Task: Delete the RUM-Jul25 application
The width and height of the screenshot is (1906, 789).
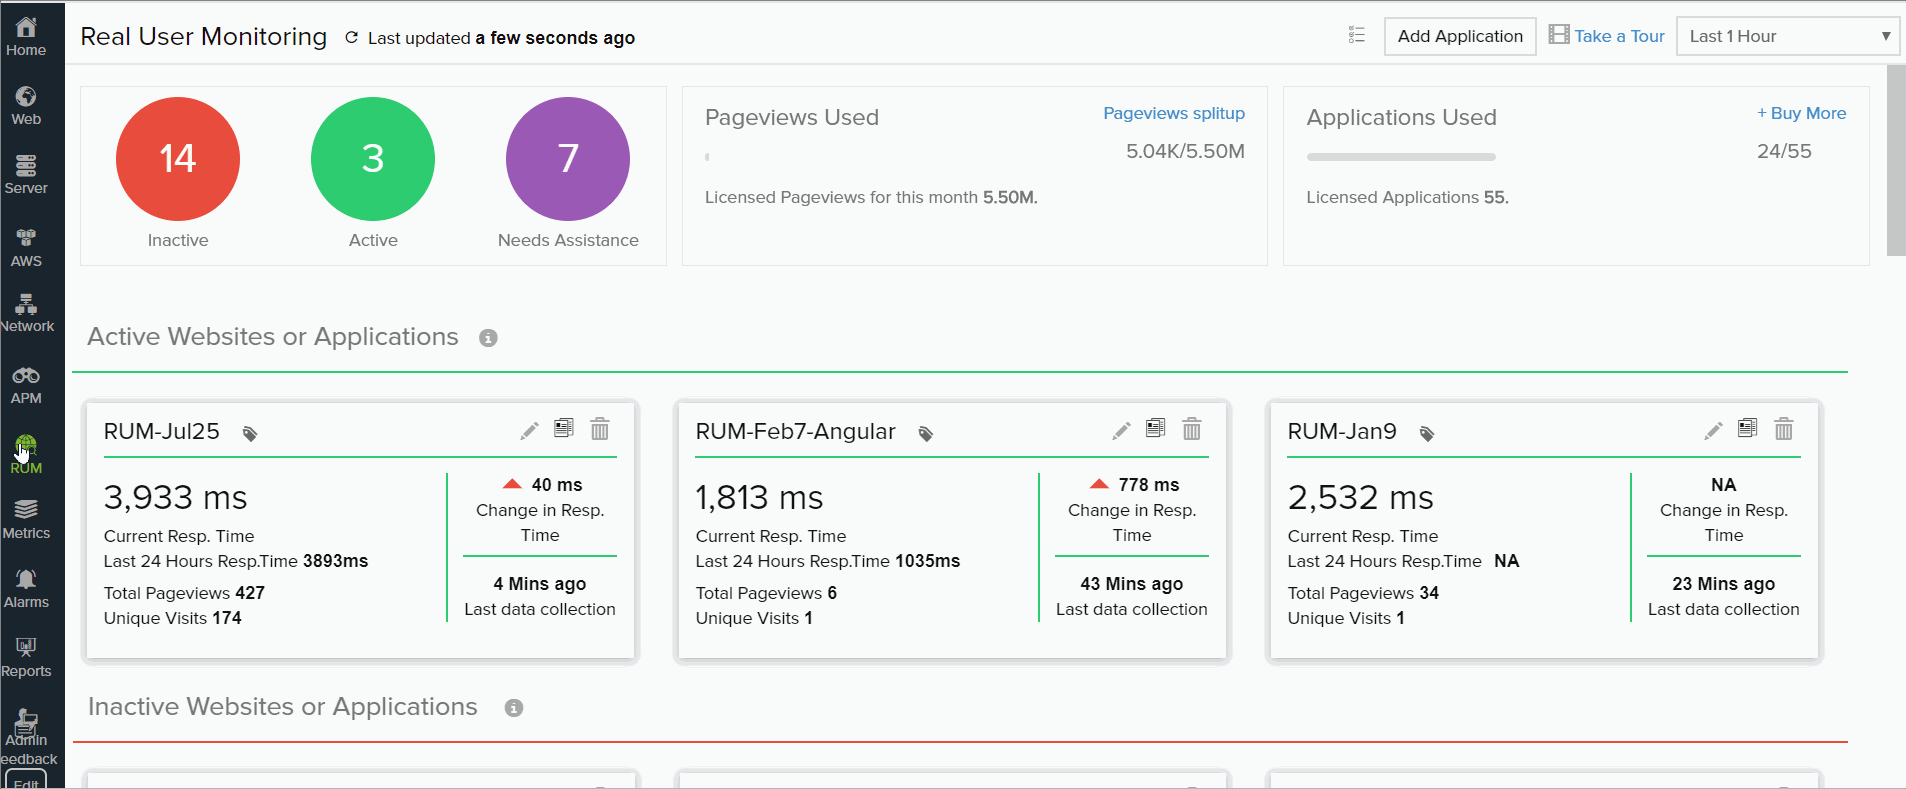Action: click(x=600, y=429)
